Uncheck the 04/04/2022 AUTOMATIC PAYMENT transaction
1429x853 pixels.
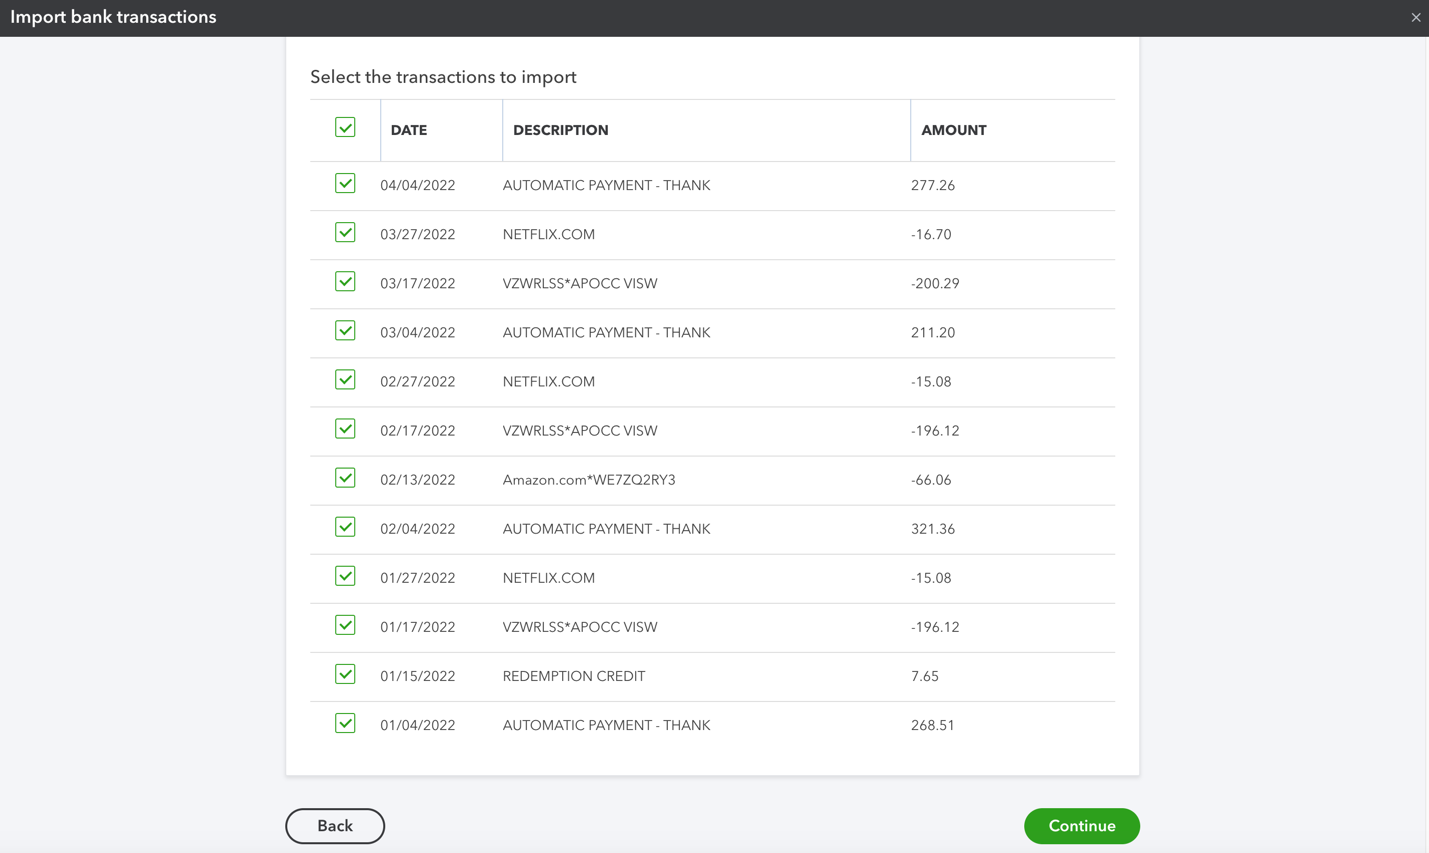345,183
